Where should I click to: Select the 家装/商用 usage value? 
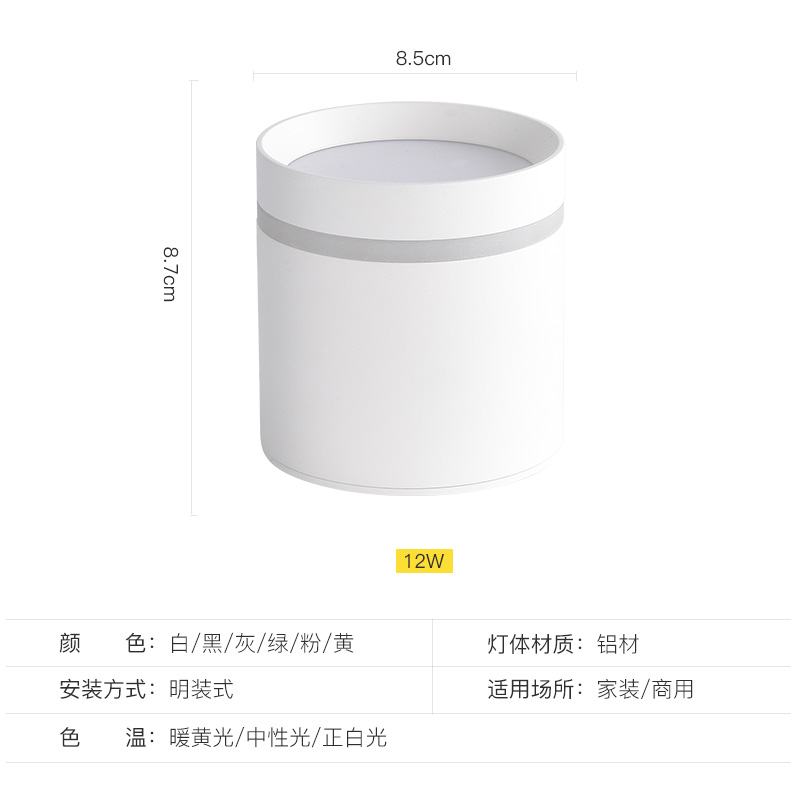(645, 689)
